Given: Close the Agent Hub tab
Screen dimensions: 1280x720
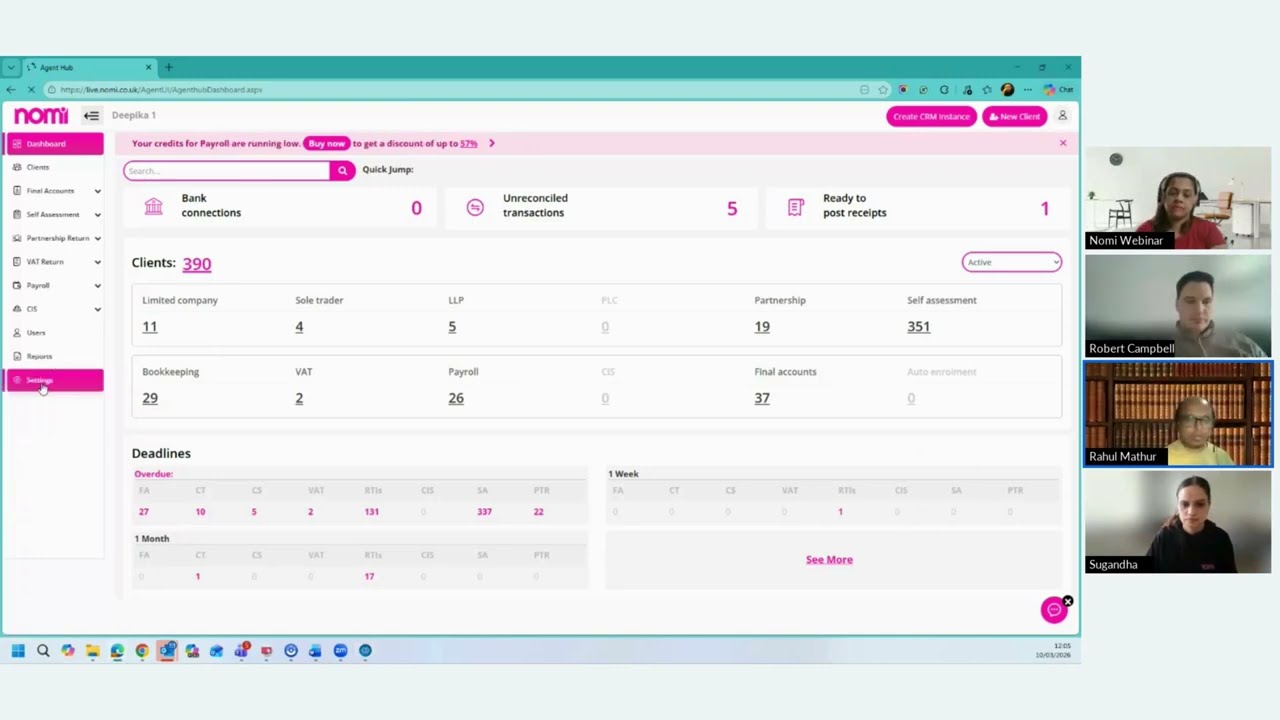Looking at the screenshot, I should tap(148, 67).
